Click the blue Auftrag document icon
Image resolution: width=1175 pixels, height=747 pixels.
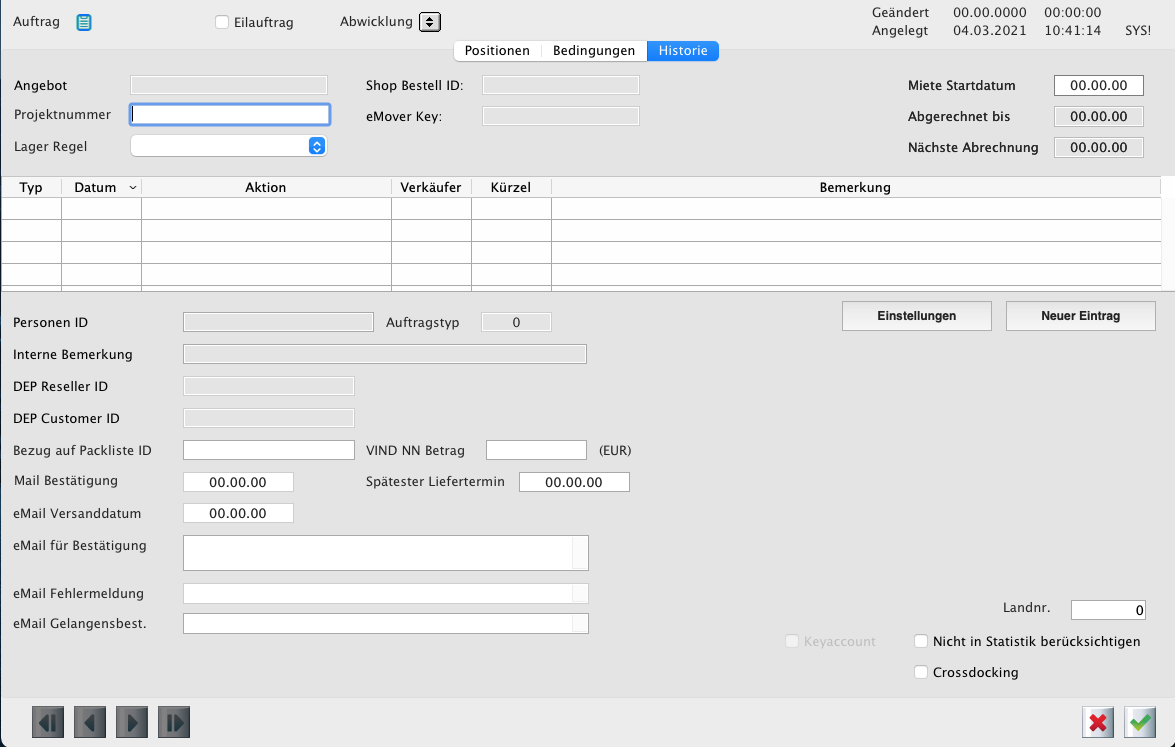pyautogui.click(x=85, y=22)
